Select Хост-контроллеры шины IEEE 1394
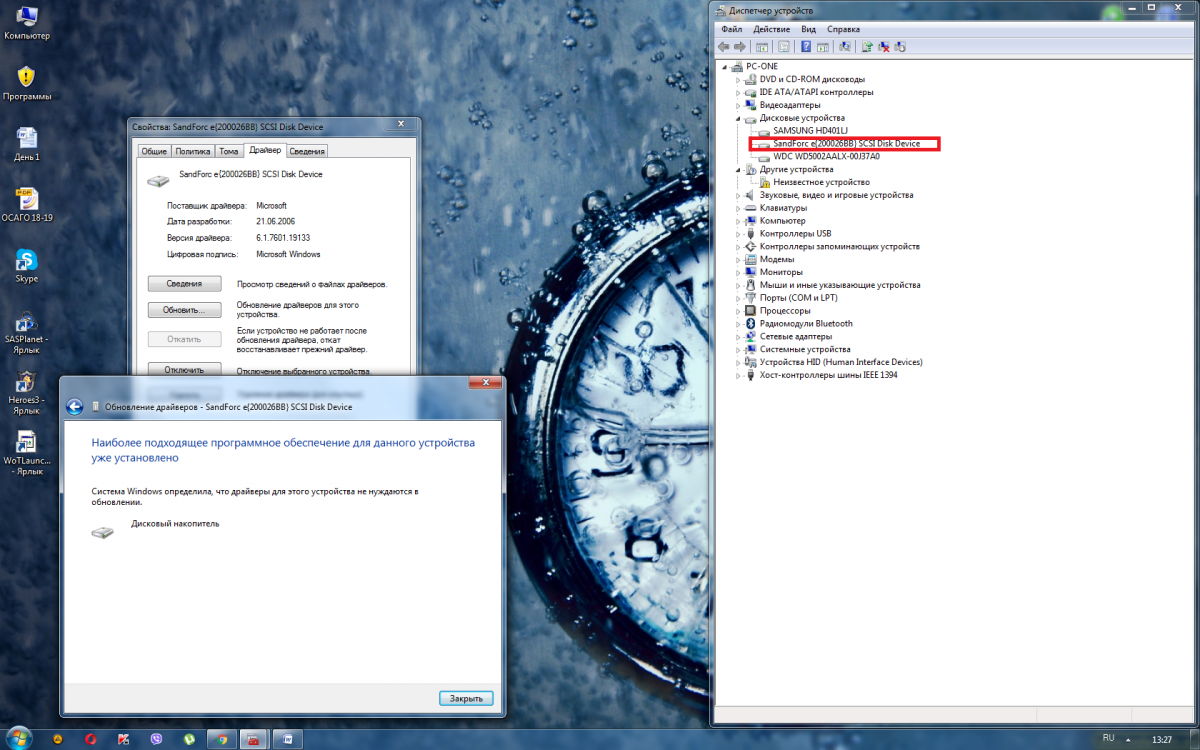The width and height of the screenshot is (1200, 750). 828,375
